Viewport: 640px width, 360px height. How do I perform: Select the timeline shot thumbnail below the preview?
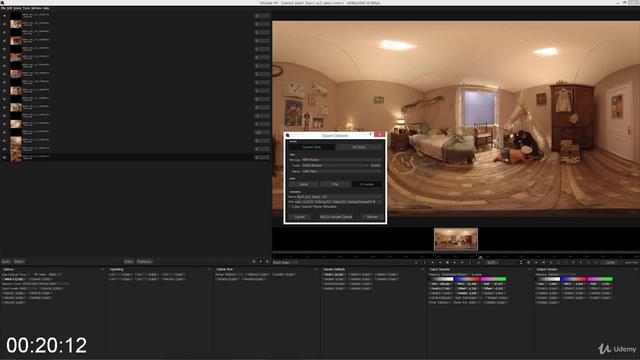point(456,239)
